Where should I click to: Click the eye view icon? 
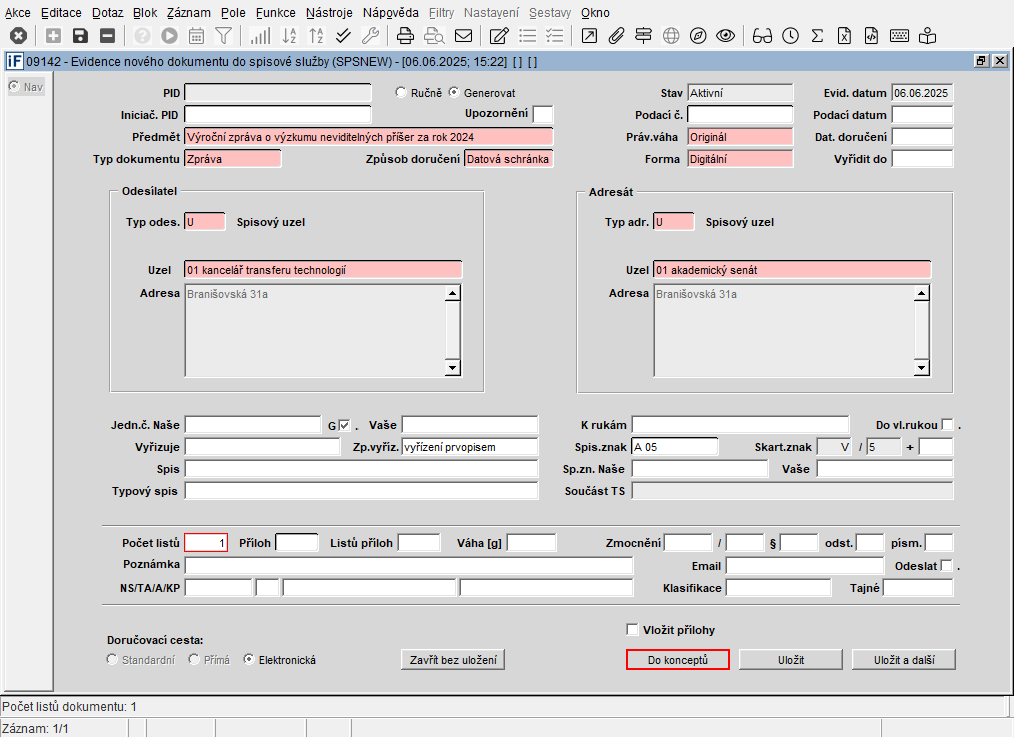[x=726, y=36]
